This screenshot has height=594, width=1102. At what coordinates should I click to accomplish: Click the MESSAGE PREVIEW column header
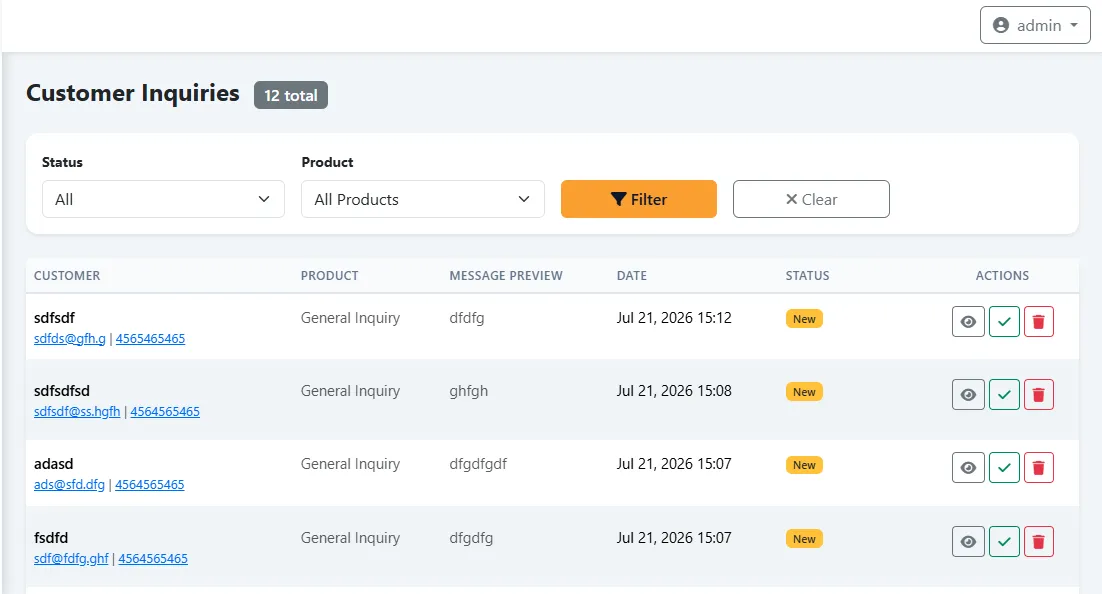click(x=506, y=276)
